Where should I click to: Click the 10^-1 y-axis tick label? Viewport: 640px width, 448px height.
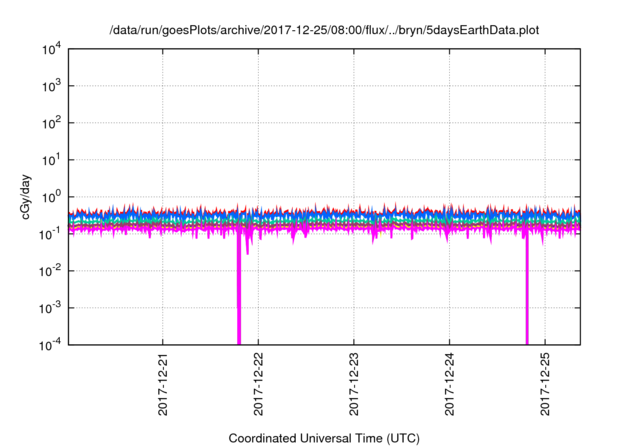(50, 234)
